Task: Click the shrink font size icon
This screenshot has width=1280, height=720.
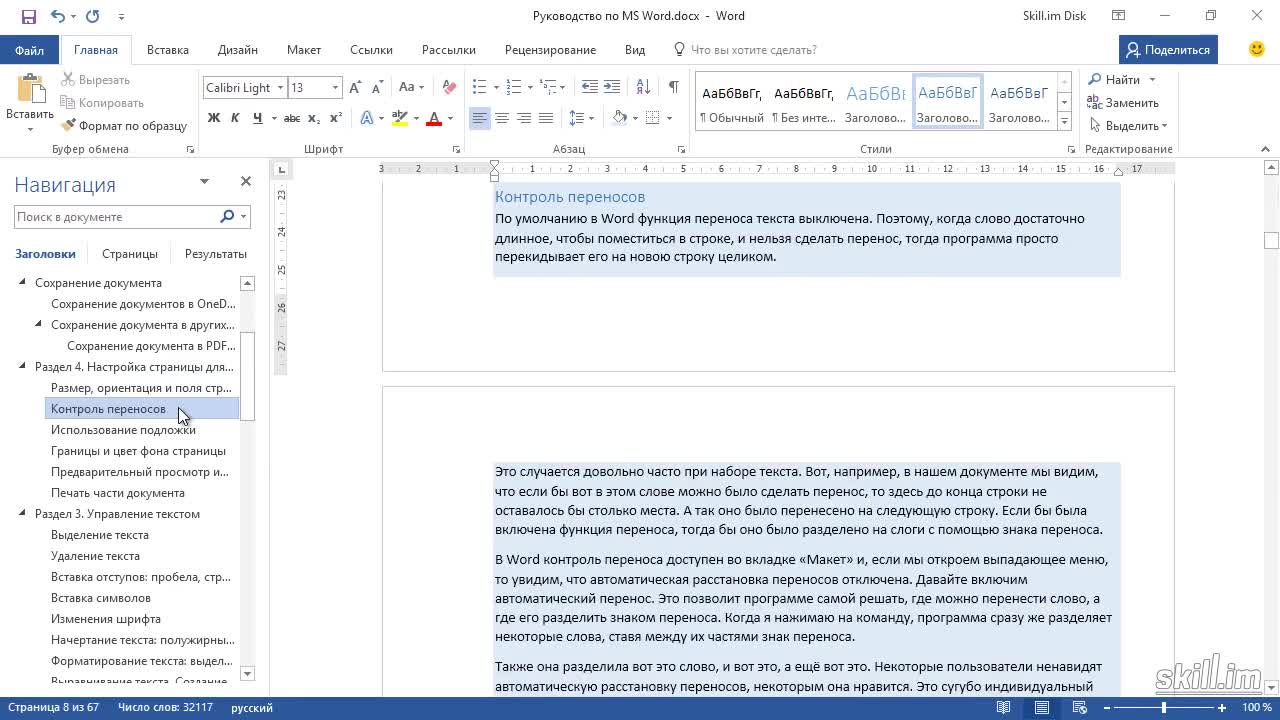Action: pyautogui.click(x=378, y=88)
